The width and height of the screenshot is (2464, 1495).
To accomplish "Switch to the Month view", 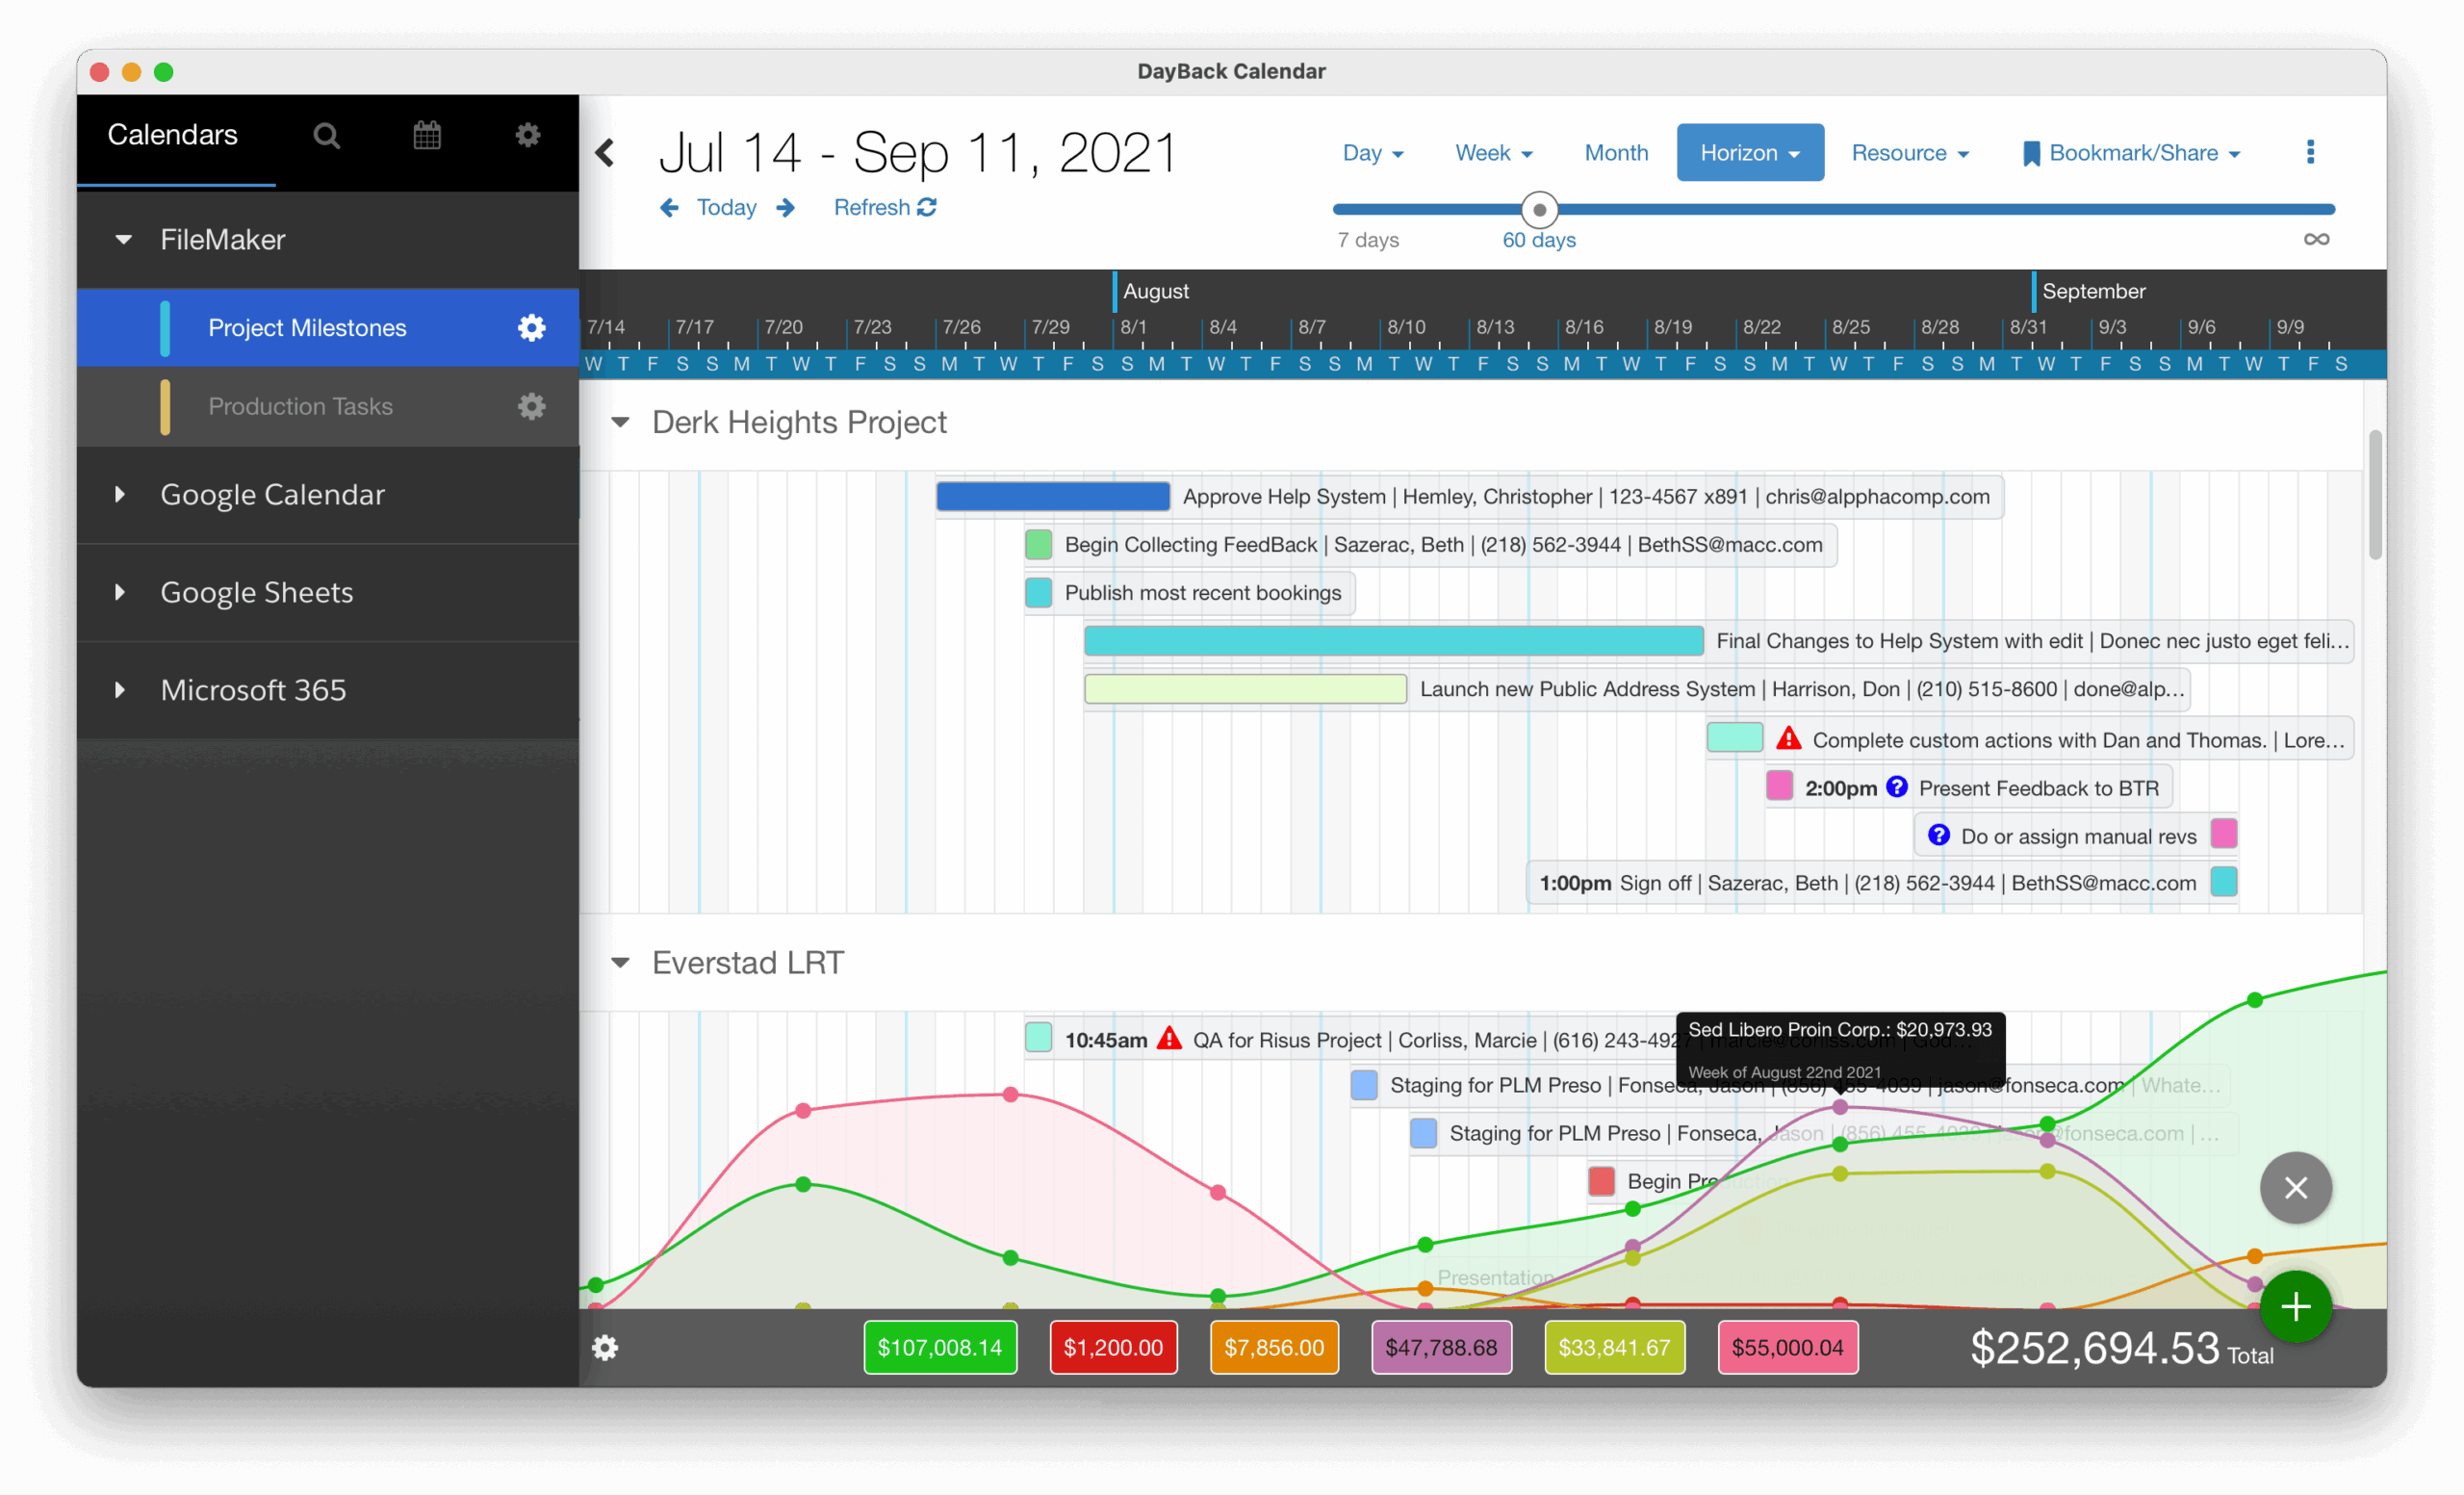I will [1615, 153].
